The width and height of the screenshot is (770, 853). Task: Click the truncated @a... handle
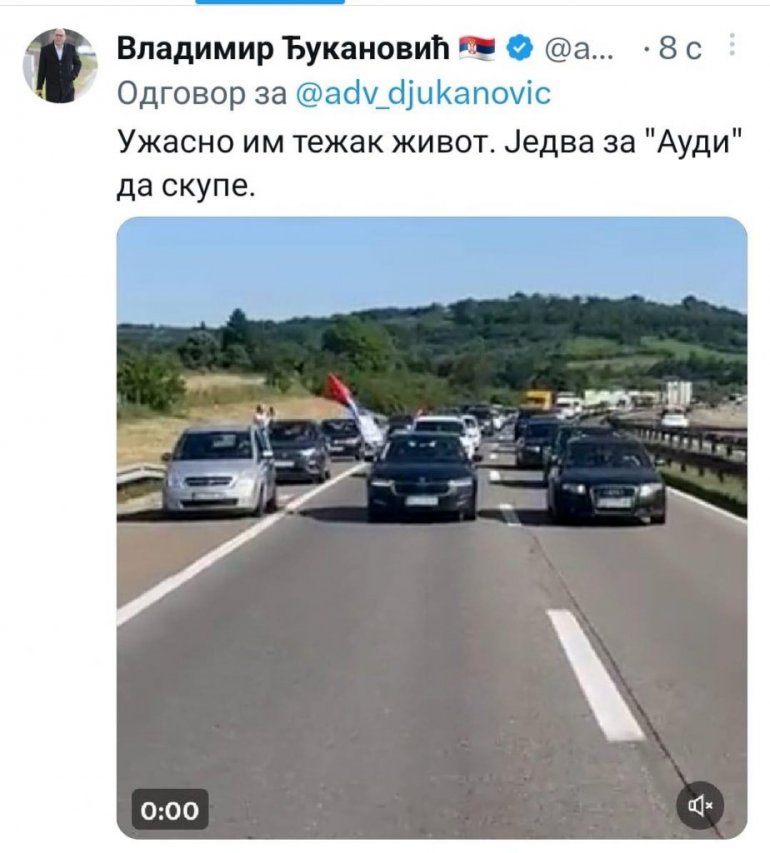[579, 49]
